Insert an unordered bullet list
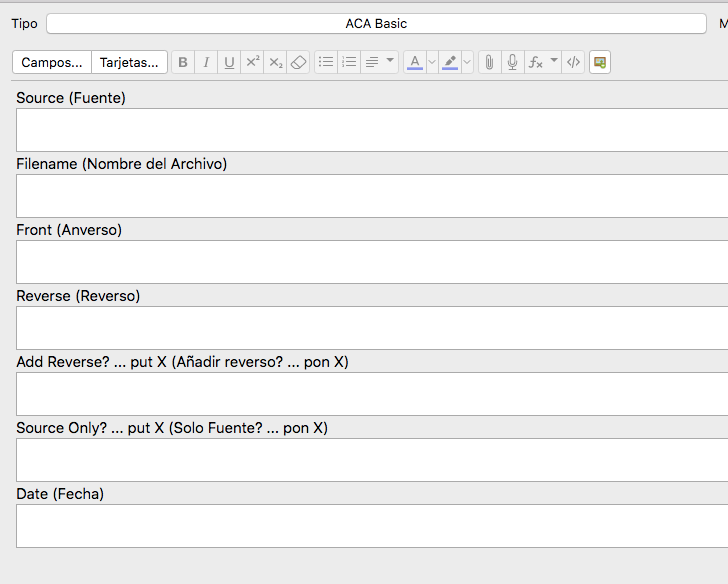 pyautogui.click(x=326, y=62)
